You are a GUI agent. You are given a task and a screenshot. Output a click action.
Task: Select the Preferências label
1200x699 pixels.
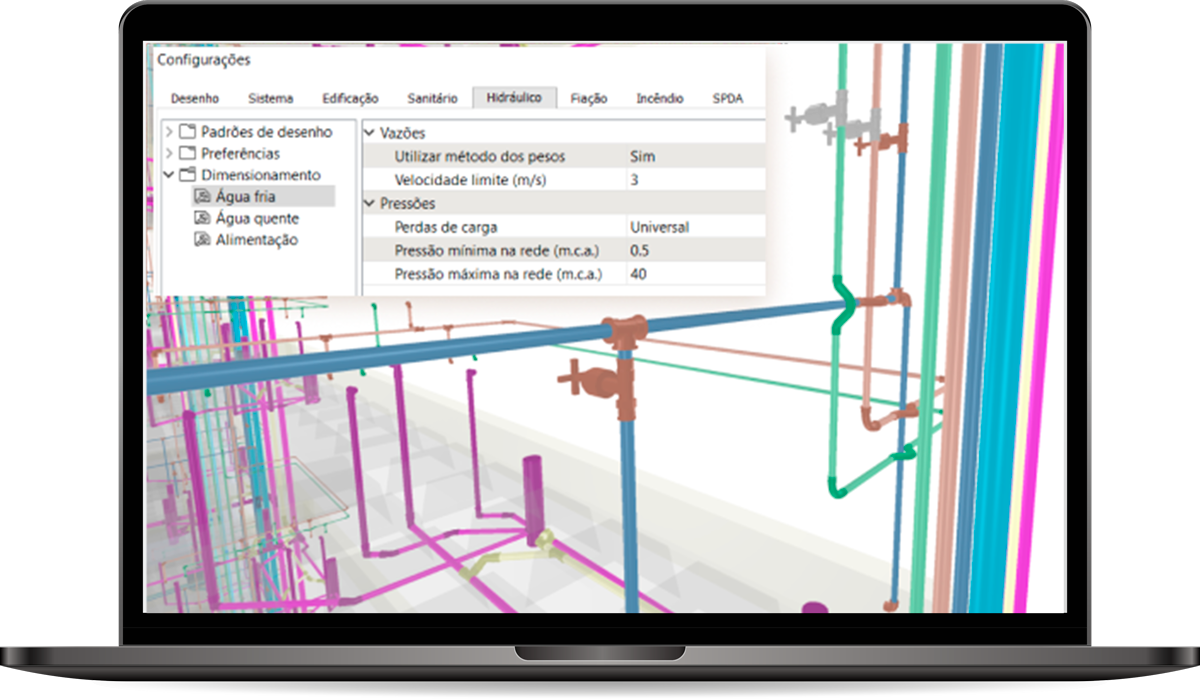(x=240, y=153)
